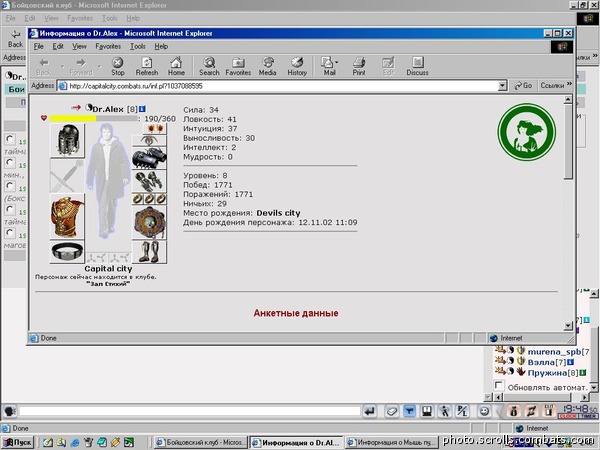Image resolution: width=600 pixels, height=450 pixels.
Task: Click the chat message input field
Action: pyautogui.click(x=189, y=411)
